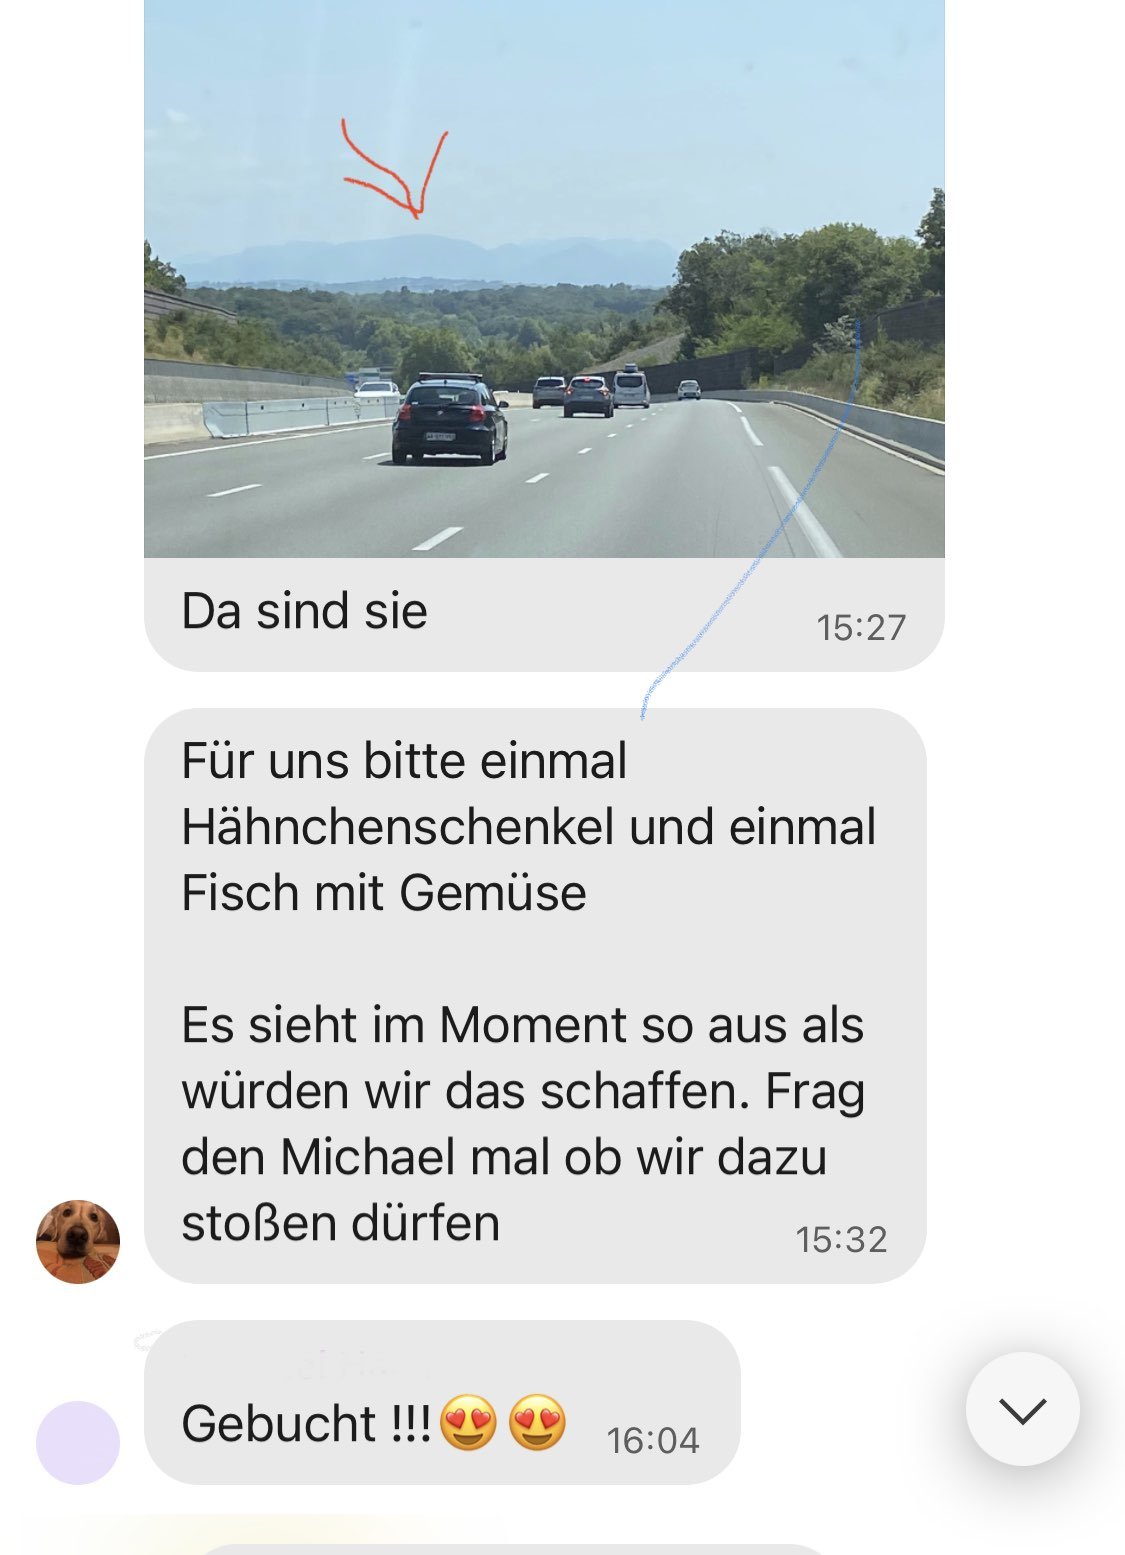Image resolution: width=1125 pixels, height=1555 pixels.
Task: Tap the distant mountains in the photo
Action: pos(430,260)
